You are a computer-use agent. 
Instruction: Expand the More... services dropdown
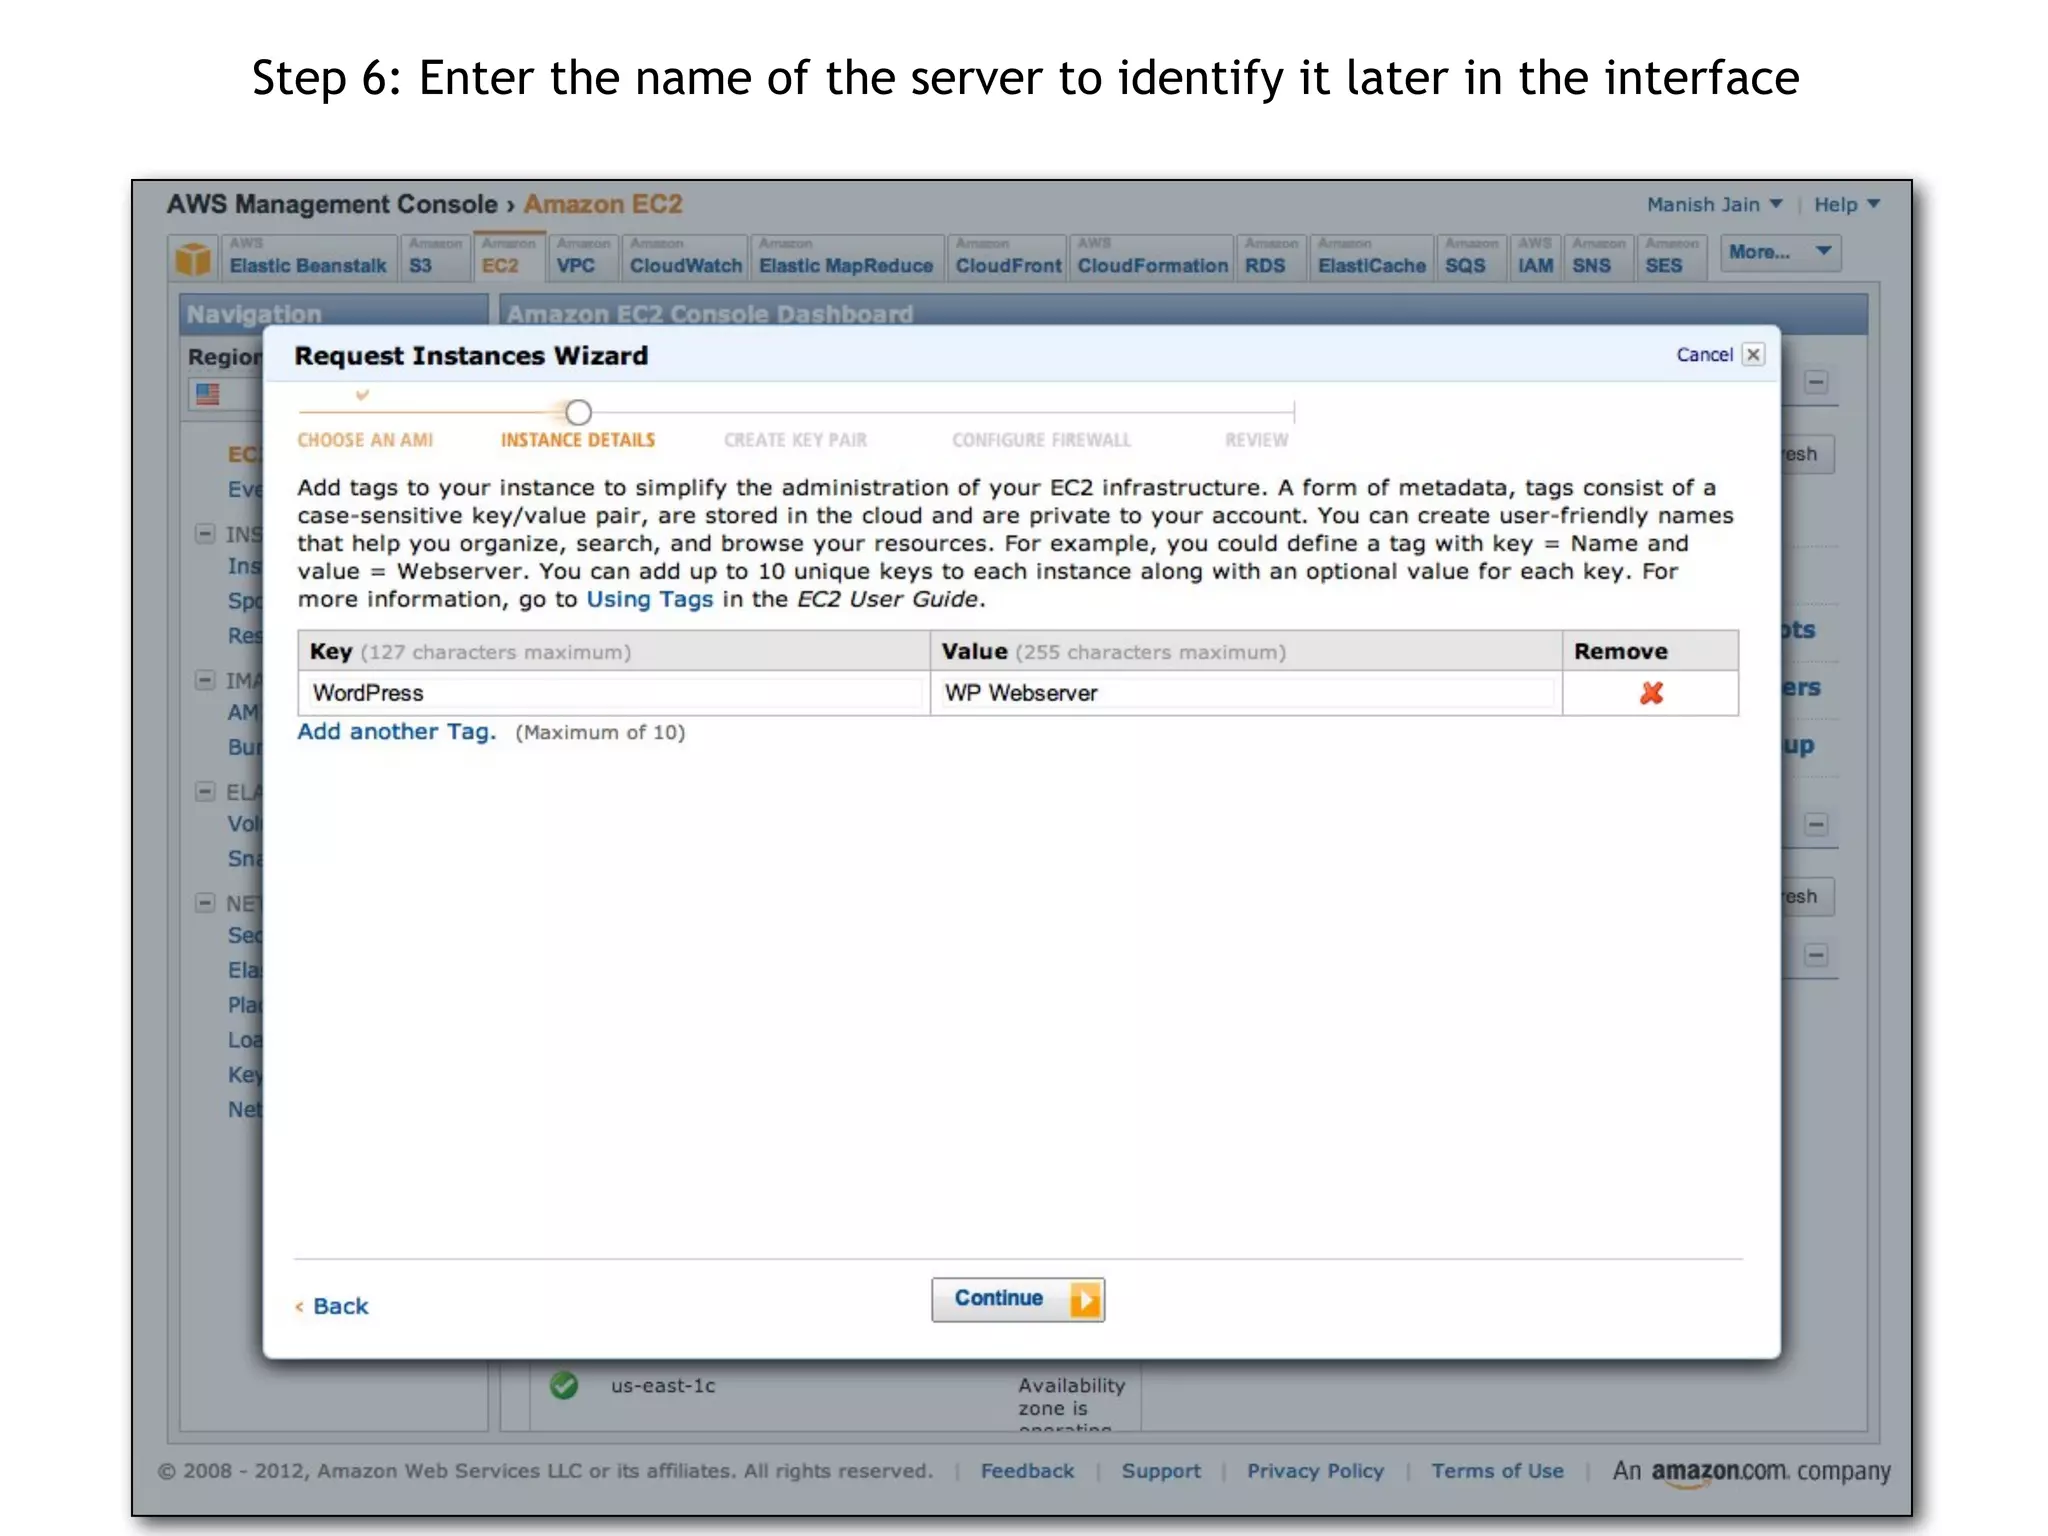click(1780, 253)
